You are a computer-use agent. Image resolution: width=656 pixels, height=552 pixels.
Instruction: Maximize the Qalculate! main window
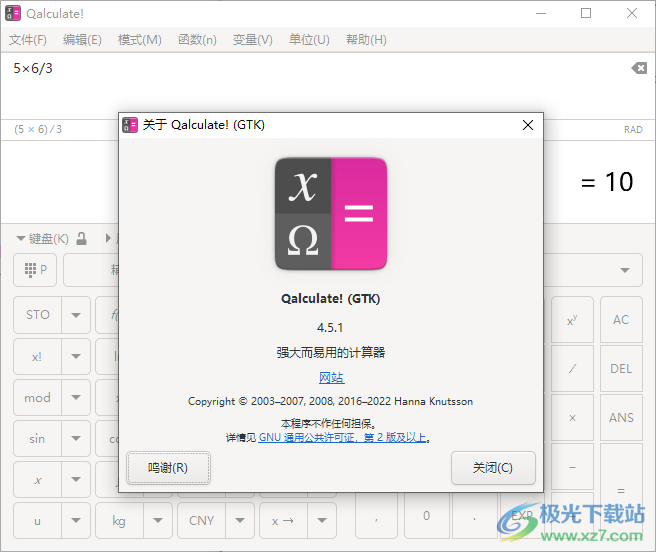point(586,13)
